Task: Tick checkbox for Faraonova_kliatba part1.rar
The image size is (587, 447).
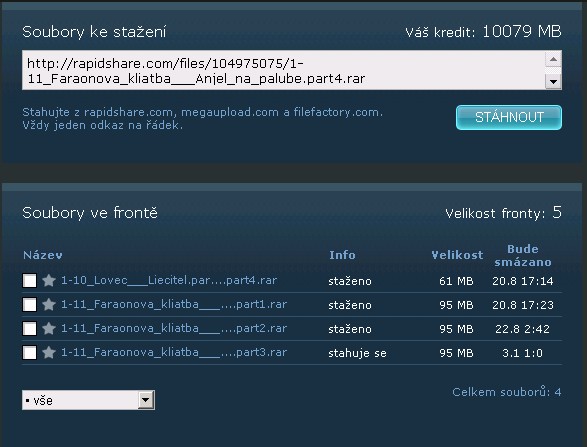Action: 30,304
